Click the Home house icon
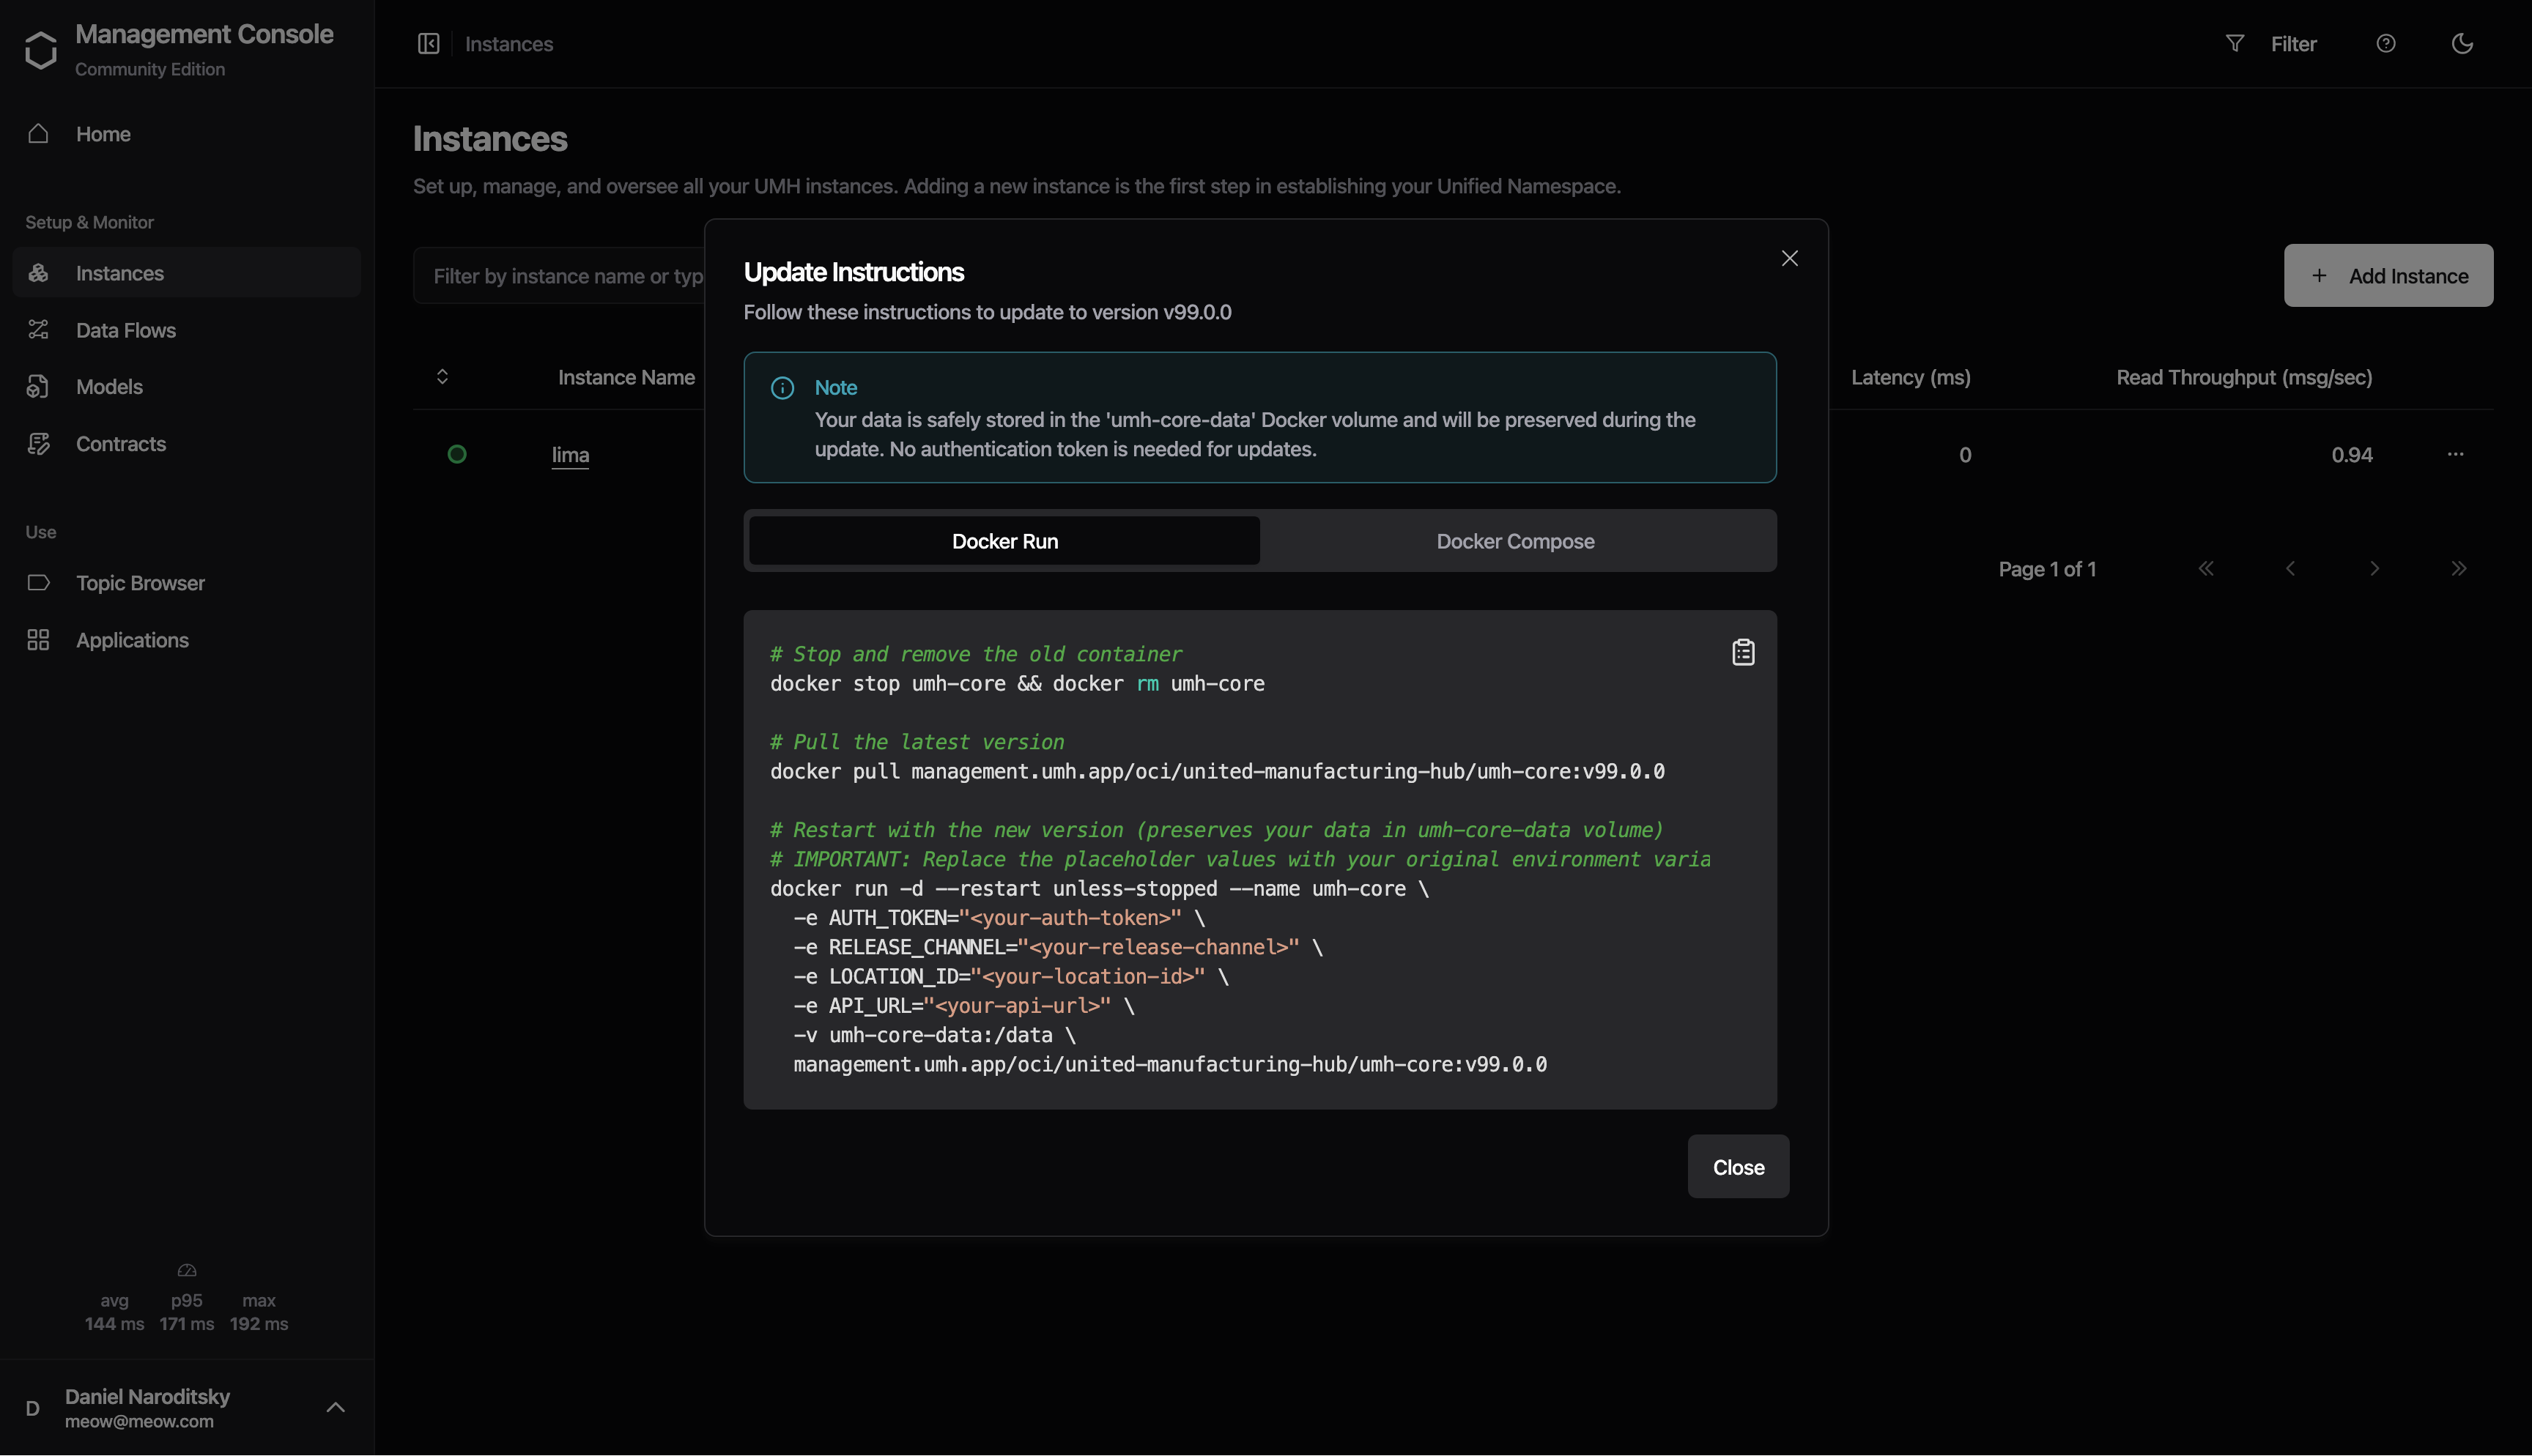 click(x=38, y=134)
